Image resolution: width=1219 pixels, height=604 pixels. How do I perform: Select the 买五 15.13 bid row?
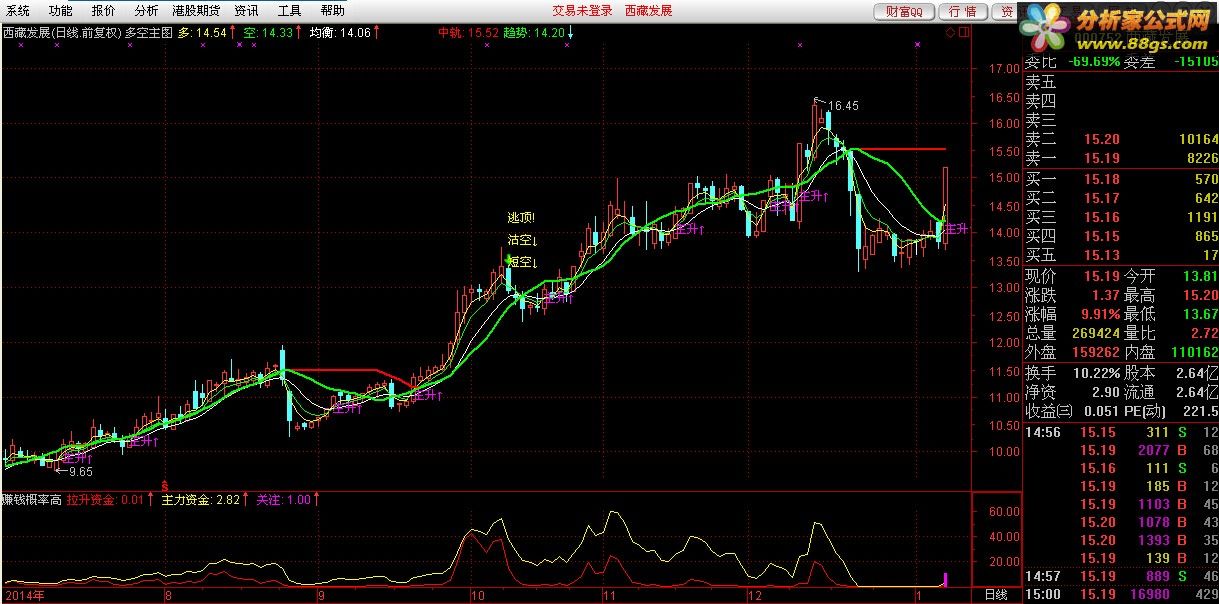tap(1121, 255)
